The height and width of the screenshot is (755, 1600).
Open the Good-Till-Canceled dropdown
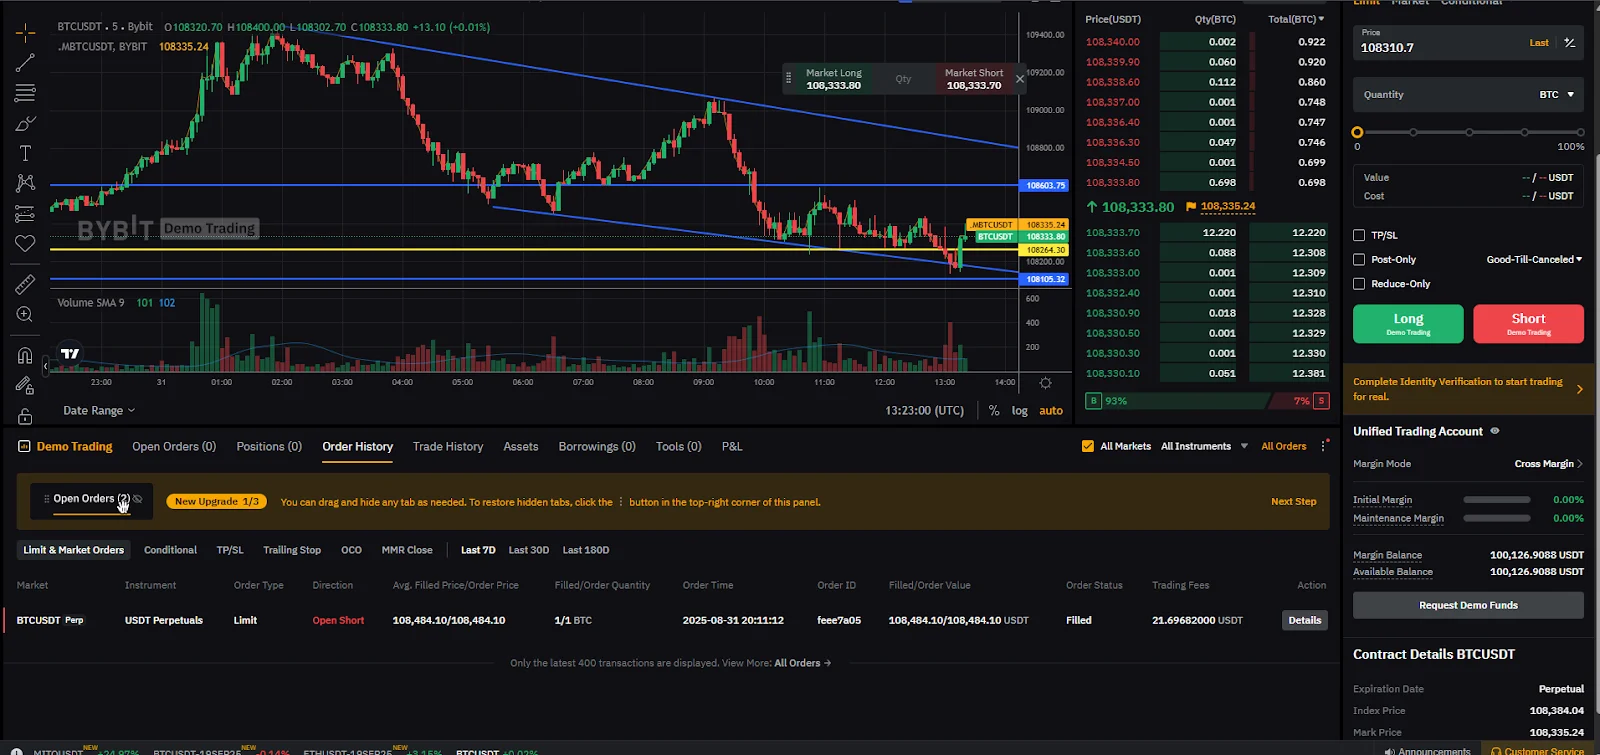pyautogui.click(x=1534, y=260)
